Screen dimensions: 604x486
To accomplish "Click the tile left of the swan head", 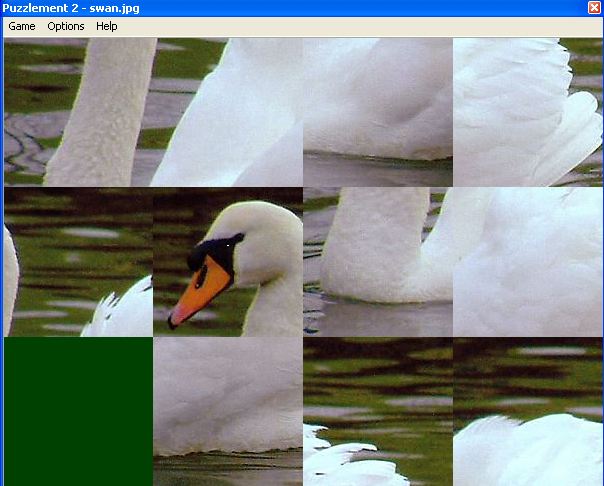I will point(79,262).
